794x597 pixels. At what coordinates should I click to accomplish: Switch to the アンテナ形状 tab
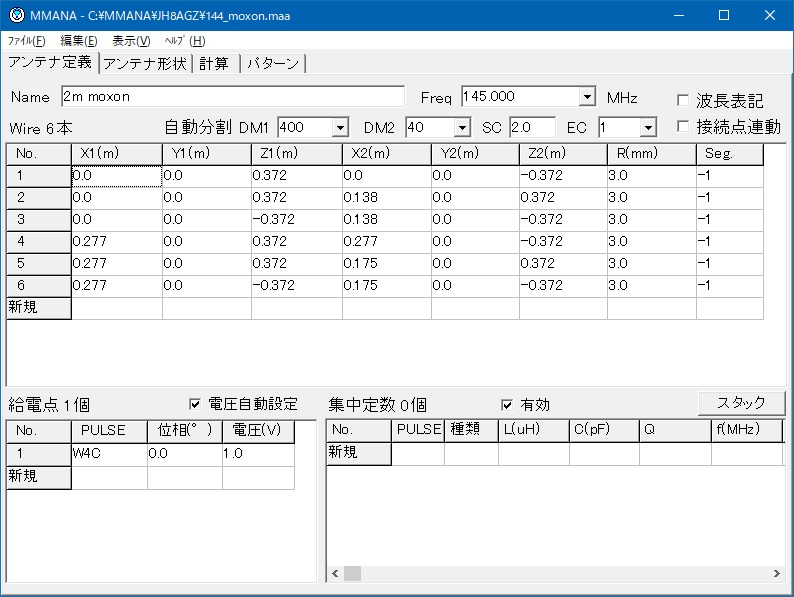pos(145,63)
